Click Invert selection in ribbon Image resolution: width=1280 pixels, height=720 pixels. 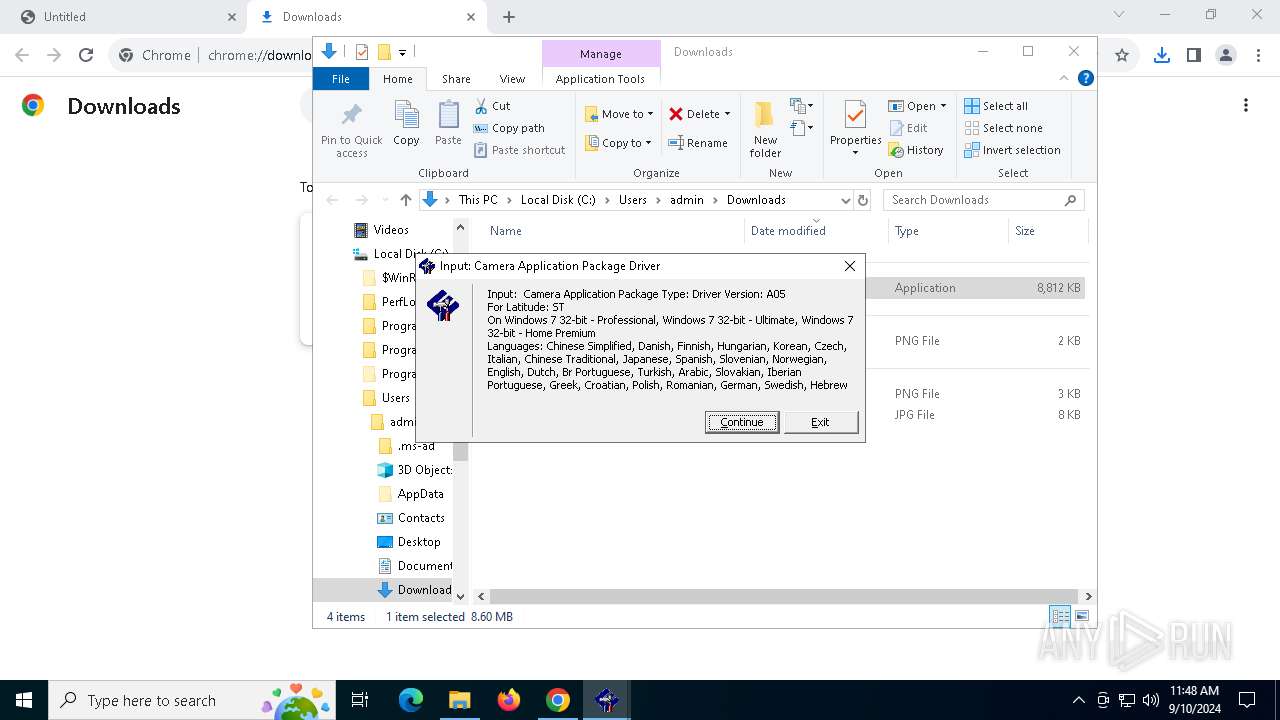1012,150
